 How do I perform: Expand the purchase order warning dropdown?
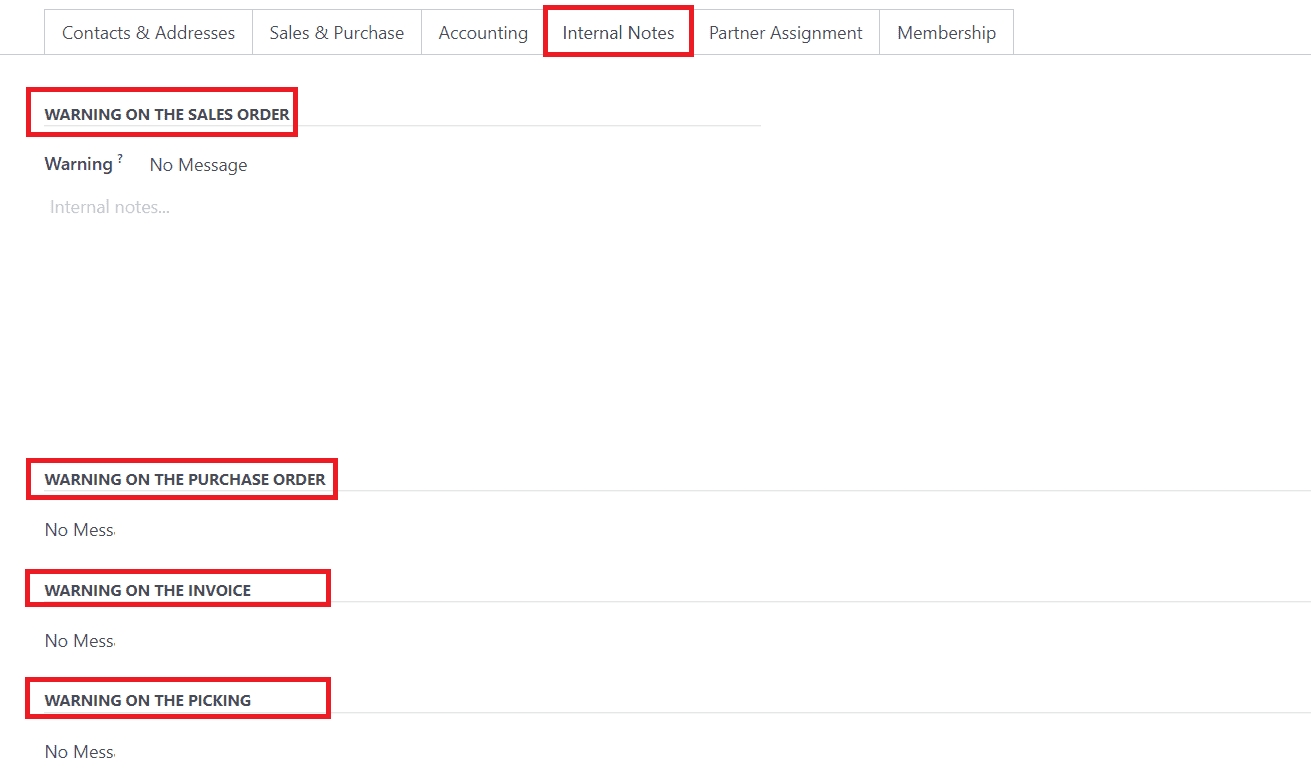click(79, 530)
